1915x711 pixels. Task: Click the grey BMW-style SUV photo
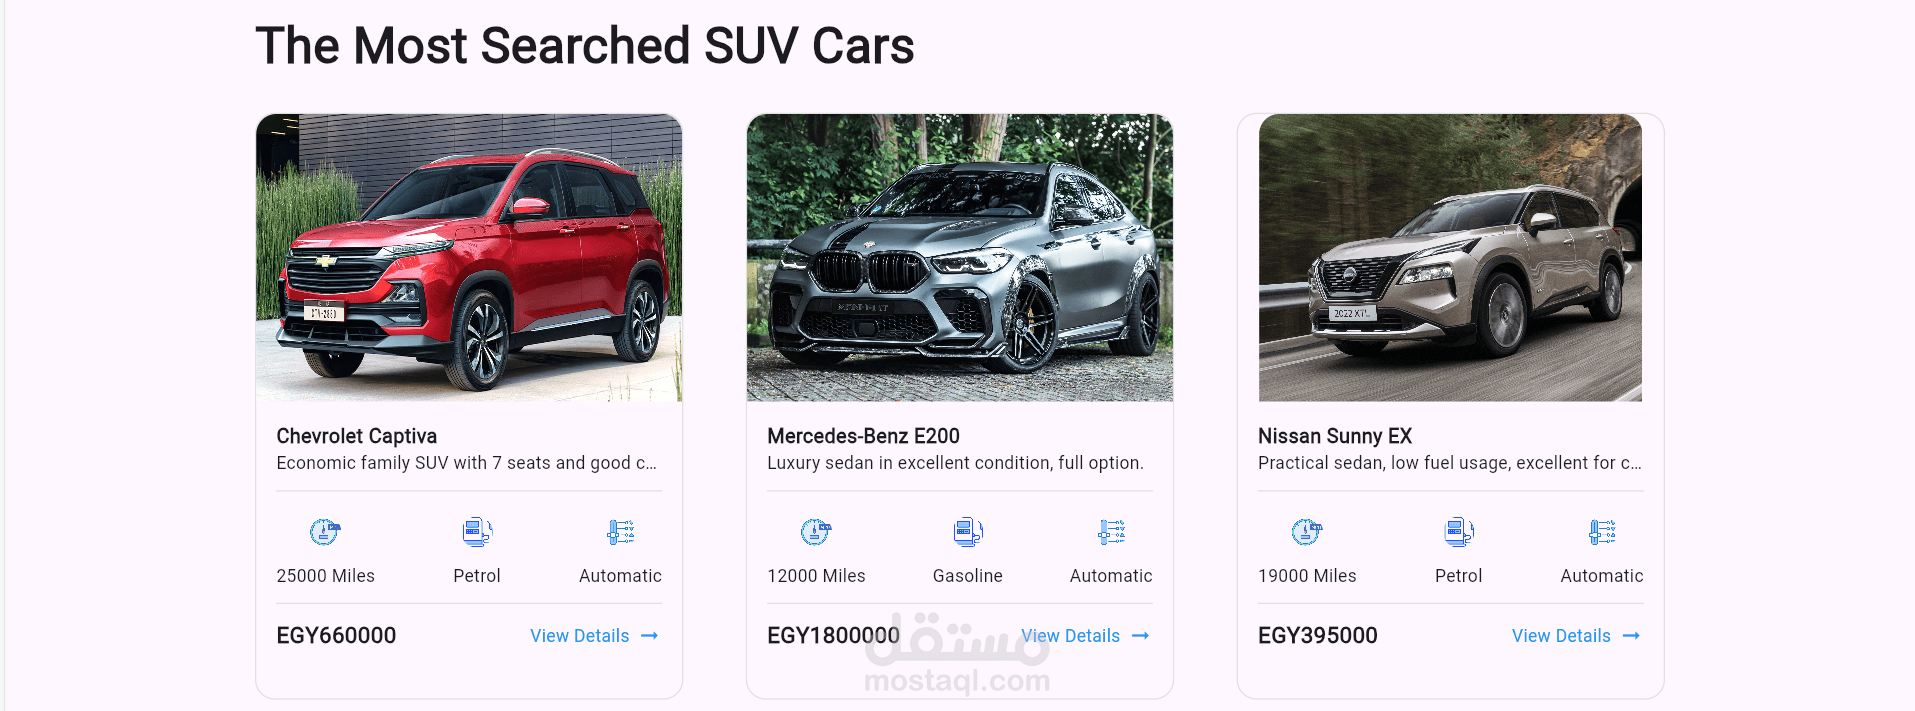coord(960,258)
